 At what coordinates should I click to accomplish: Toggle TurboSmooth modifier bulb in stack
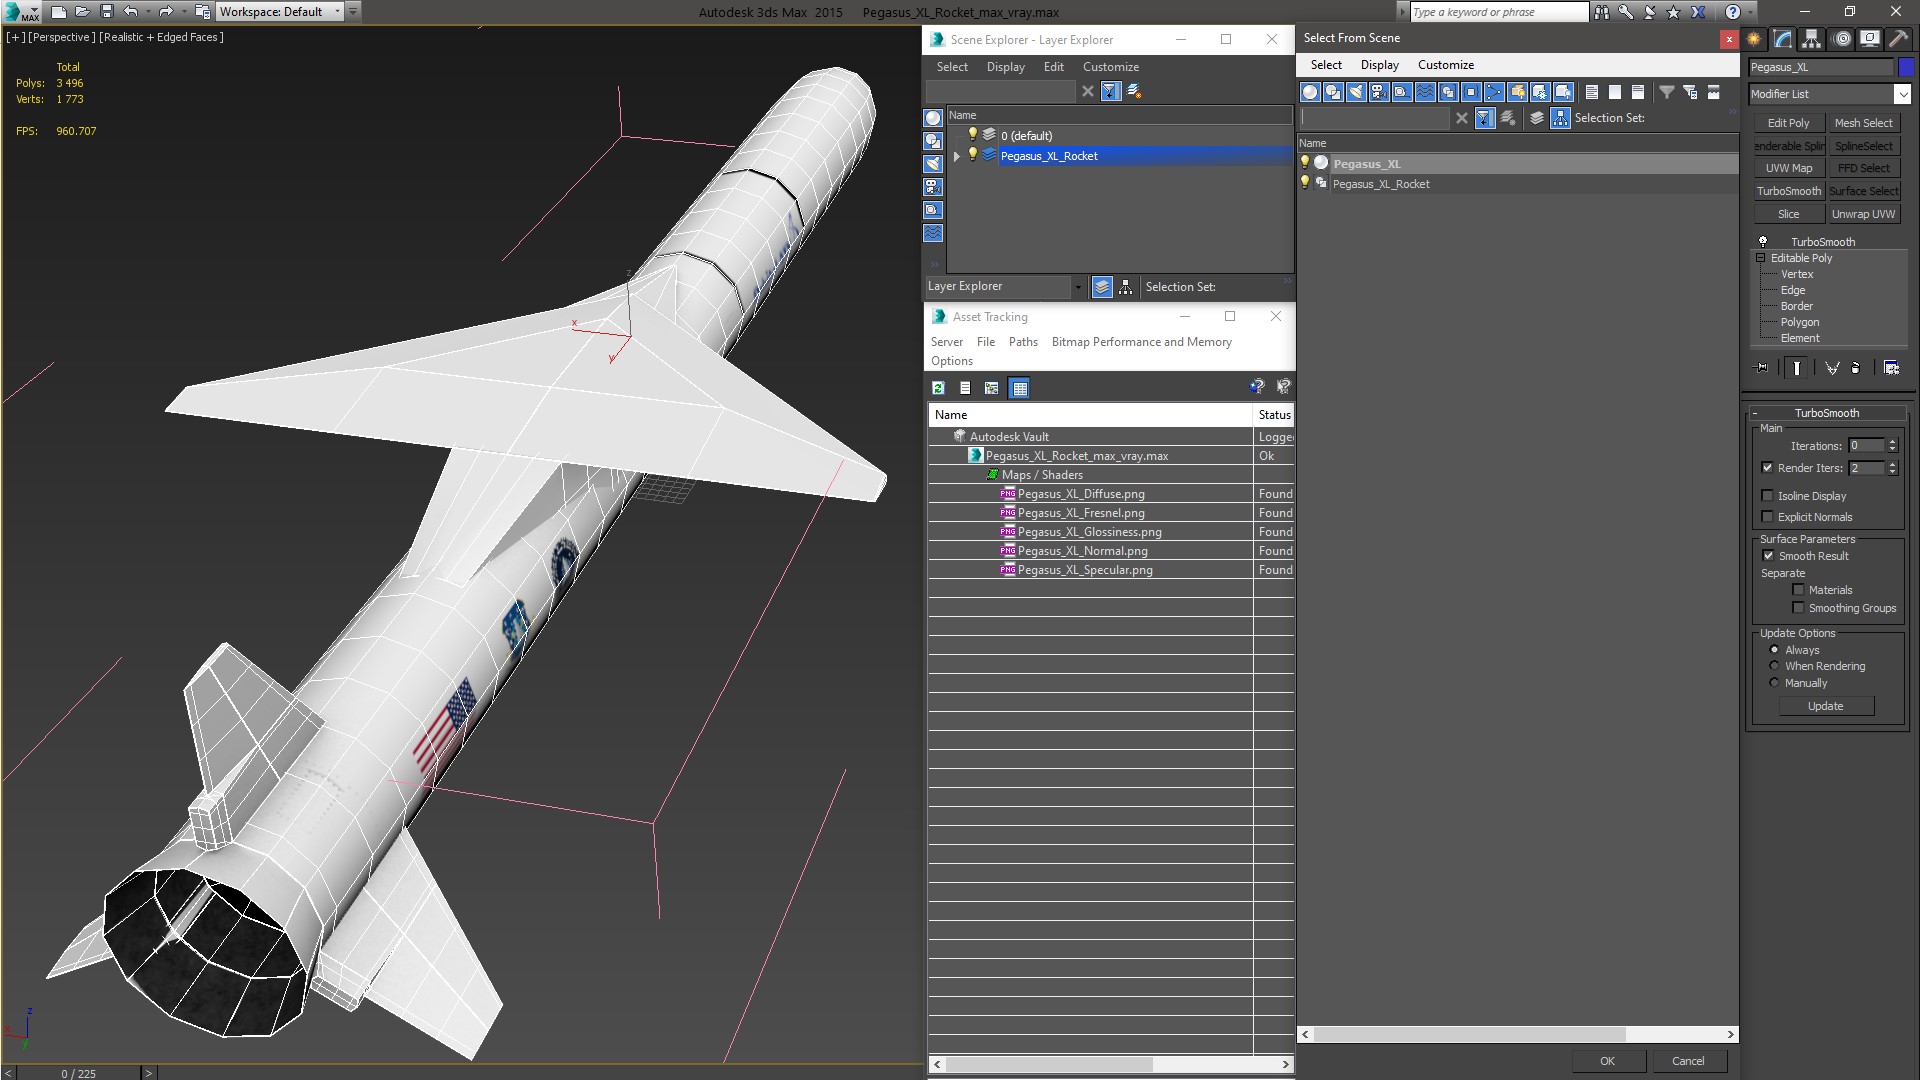tap(1763, 242)
